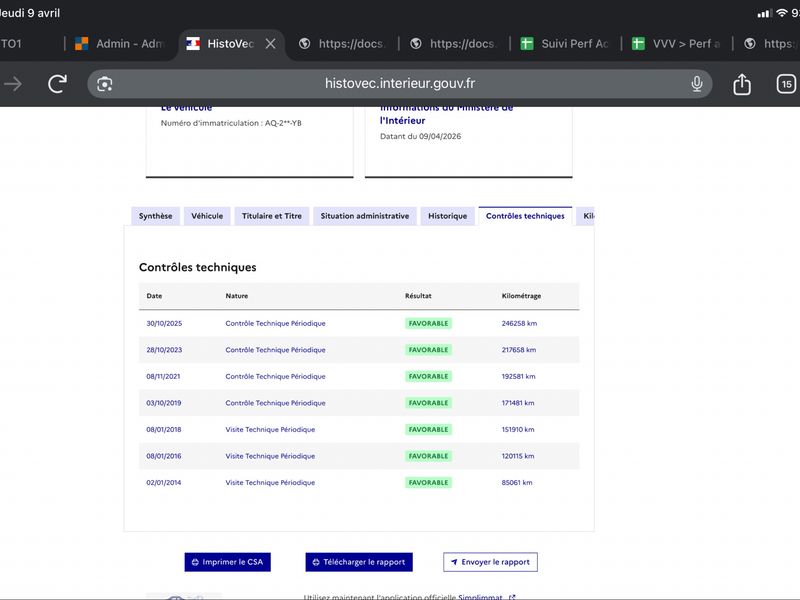Click the date 28/10/2023
This screenshot has height=600, width=800.
click(164, 350)
